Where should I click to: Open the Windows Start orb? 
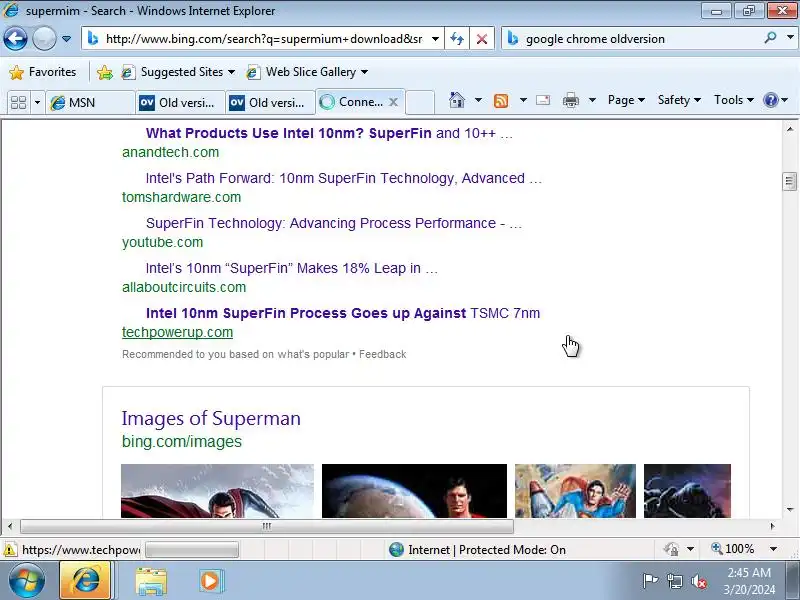pyautogui.click(x=26, y=581)
